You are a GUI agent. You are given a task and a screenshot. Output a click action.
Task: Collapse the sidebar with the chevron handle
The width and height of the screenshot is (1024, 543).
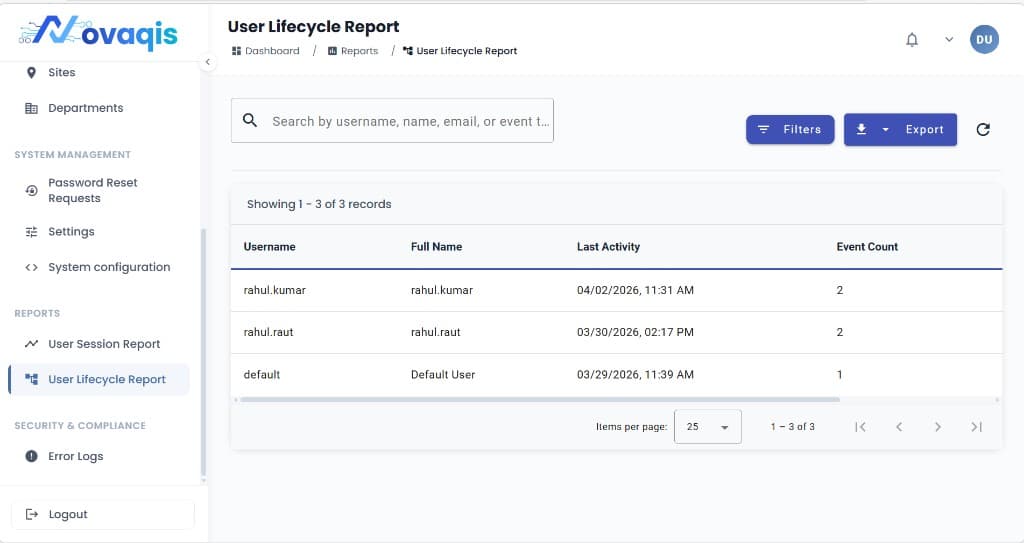[x=208, y=62]
